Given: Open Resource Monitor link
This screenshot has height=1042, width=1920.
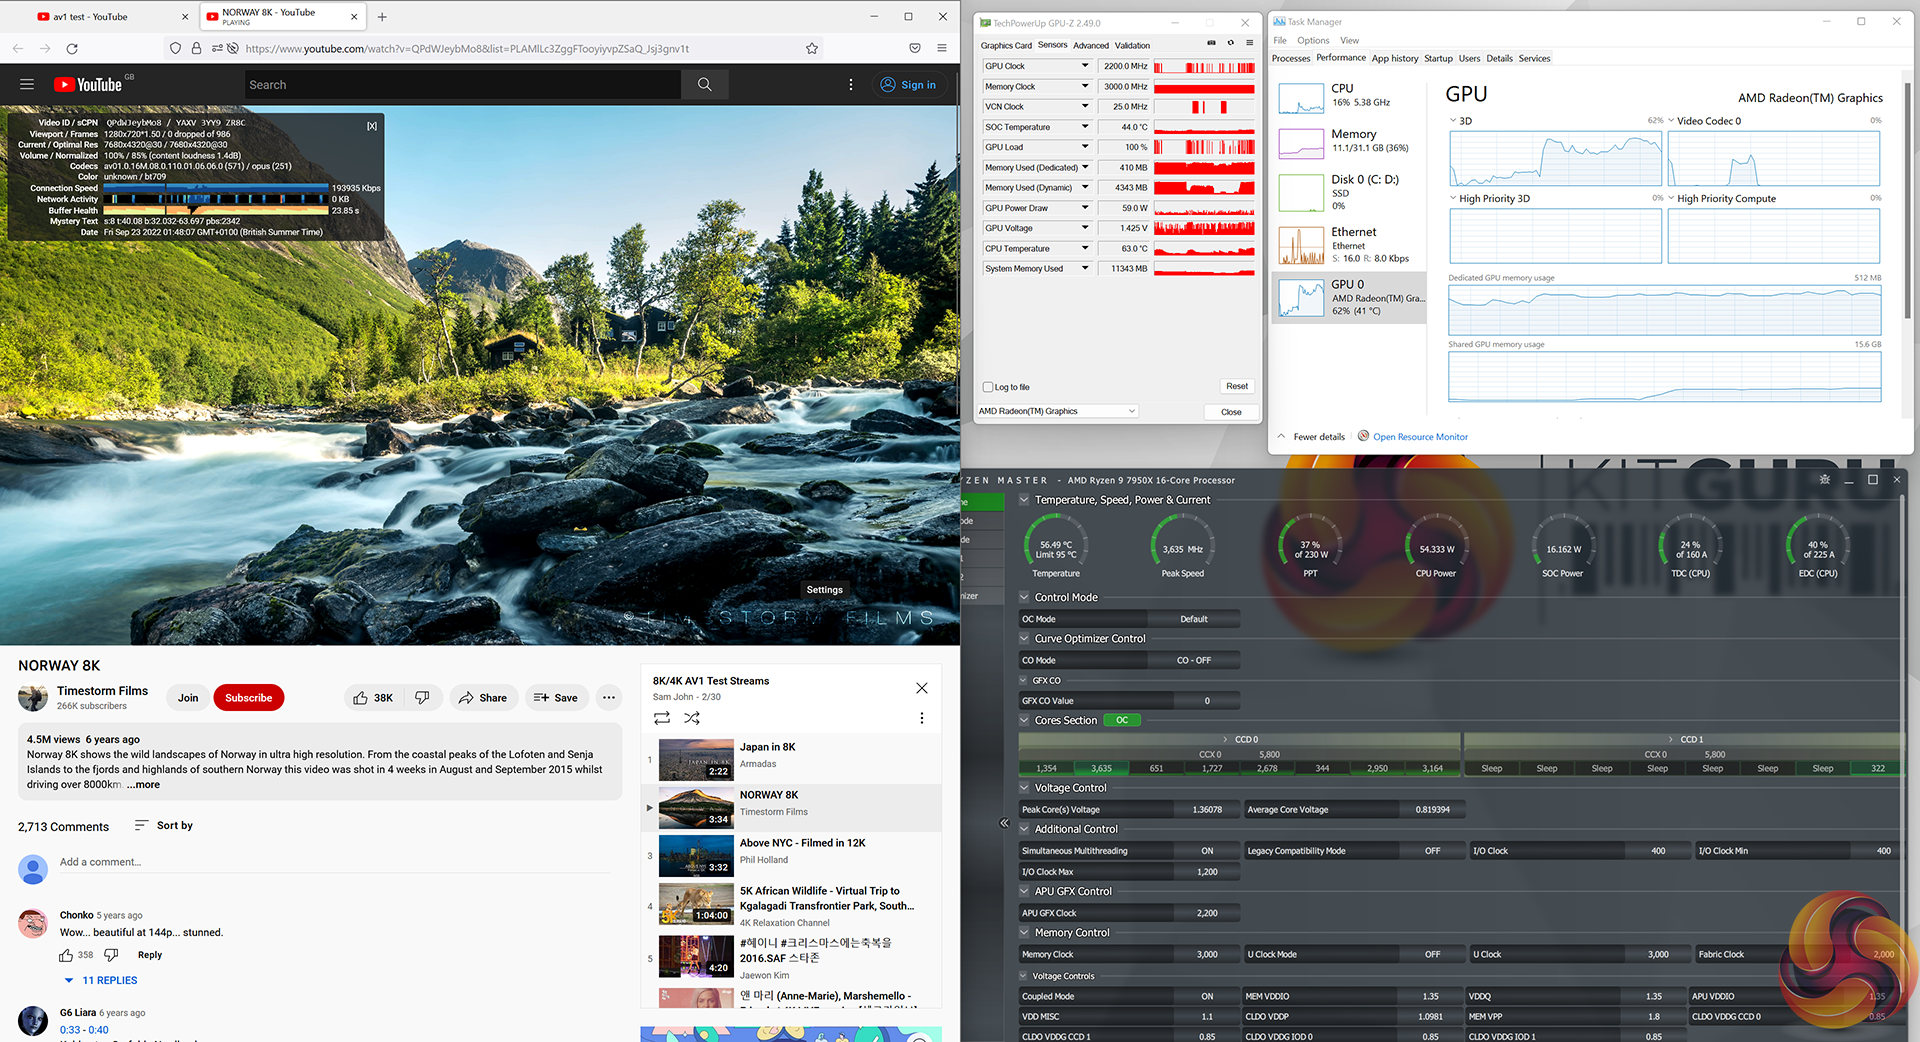Looking at the screenshot, I should pos(1420,437).
